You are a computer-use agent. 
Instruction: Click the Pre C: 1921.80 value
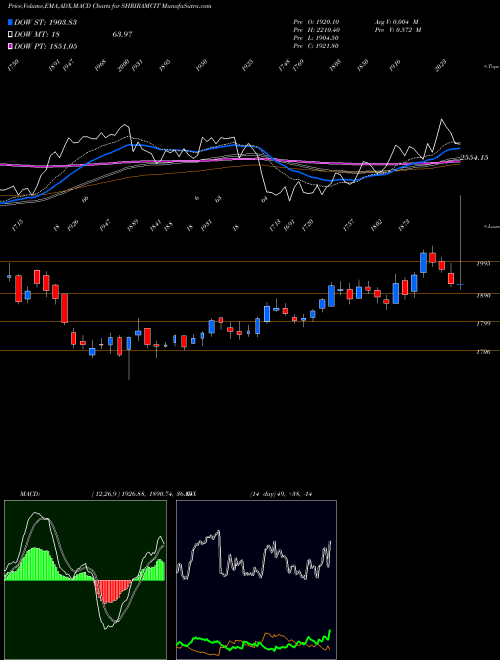(x=317, y=46)
